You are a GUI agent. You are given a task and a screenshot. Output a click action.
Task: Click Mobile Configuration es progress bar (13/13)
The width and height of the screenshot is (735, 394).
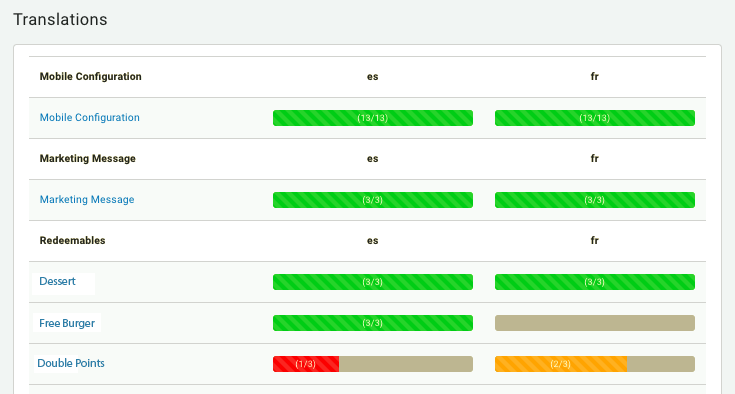point(373,118)
